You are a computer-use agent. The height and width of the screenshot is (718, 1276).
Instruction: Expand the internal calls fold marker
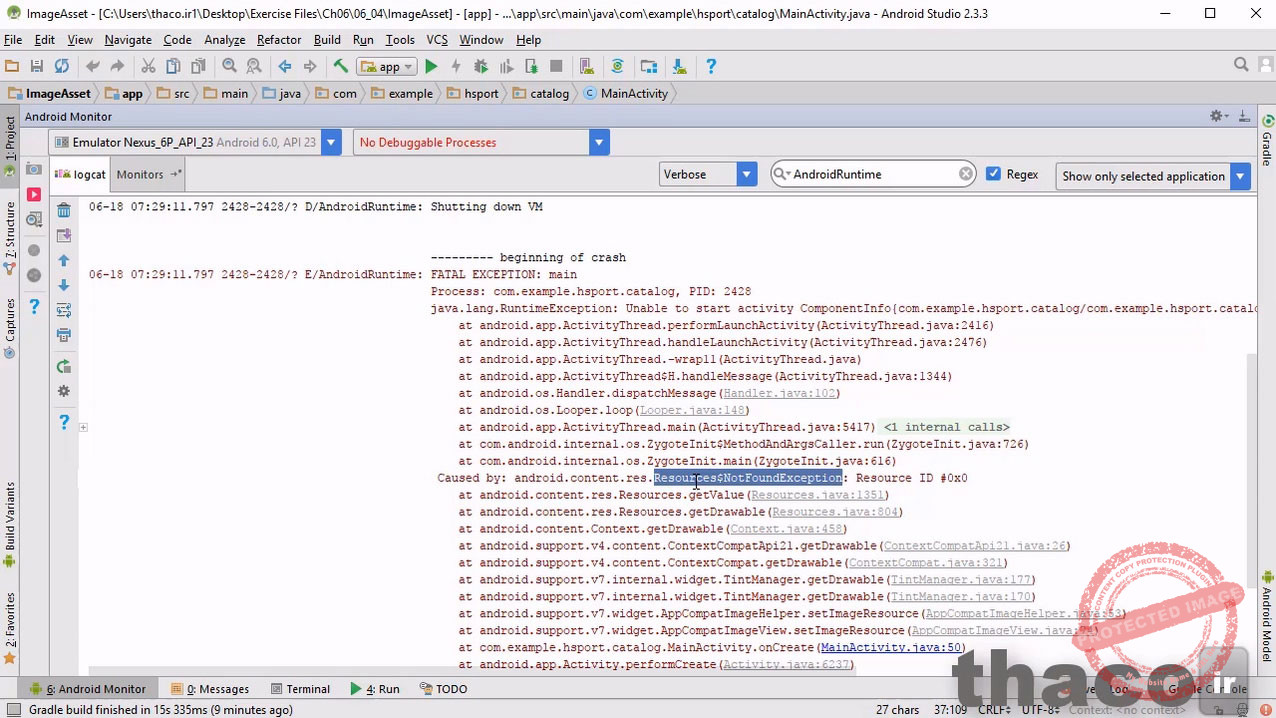tap(946, 427)
